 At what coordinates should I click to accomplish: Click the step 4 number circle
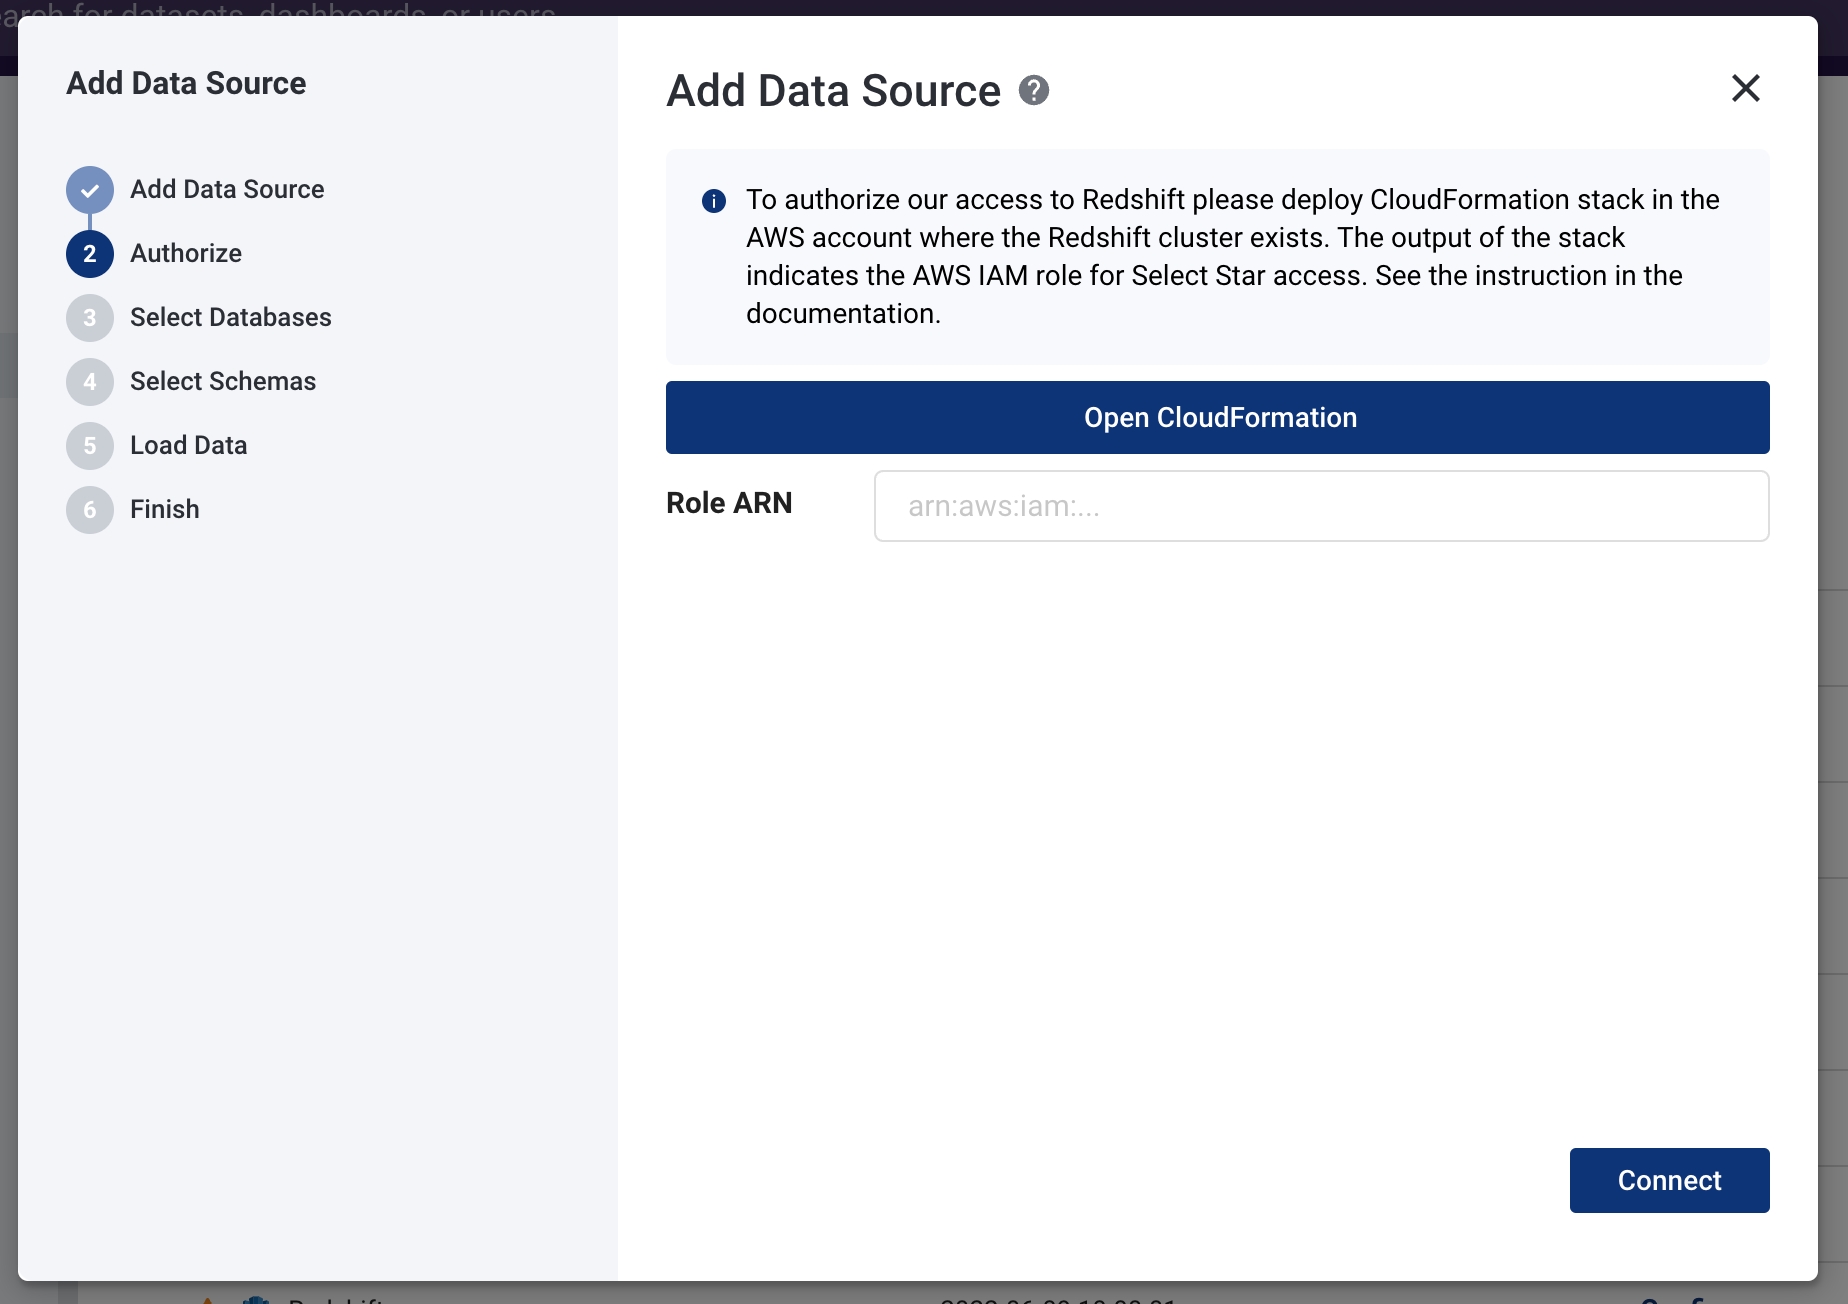point(90,382)
